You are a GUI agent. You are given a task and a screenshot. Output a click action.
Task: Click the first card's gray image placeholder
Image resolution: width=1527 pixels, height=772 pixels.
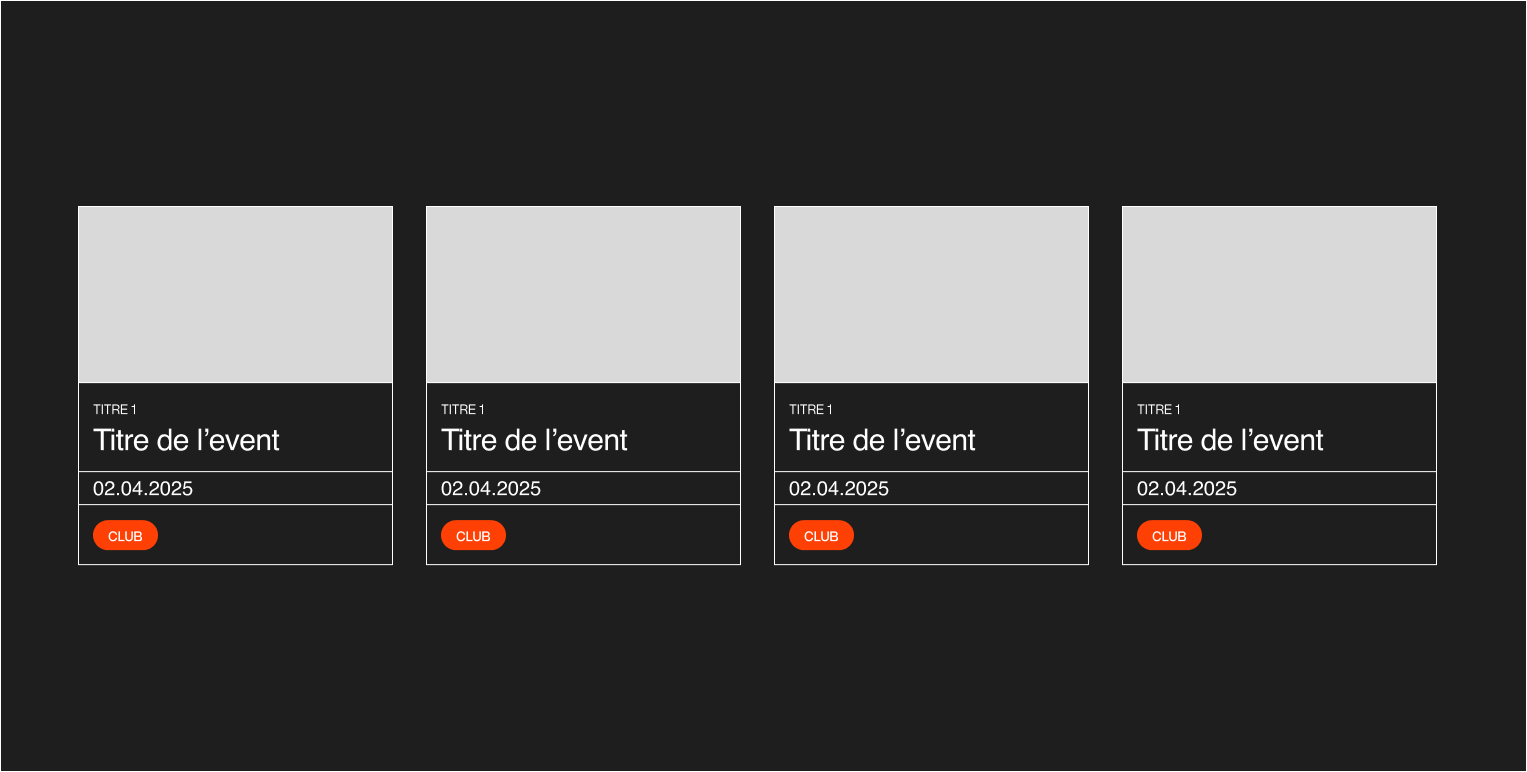coord(235,295)
